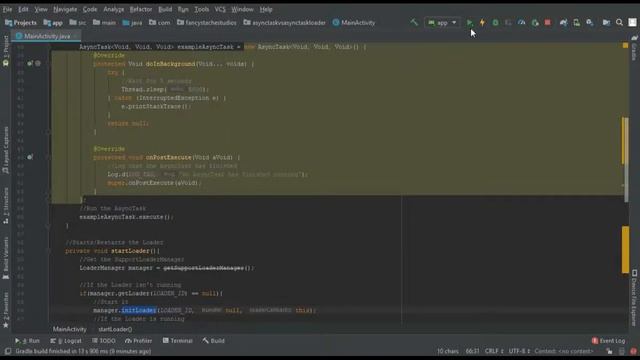Click the fancystachestudios breadcrumb folder
640x360 pixels.
[x=207, y=23]
